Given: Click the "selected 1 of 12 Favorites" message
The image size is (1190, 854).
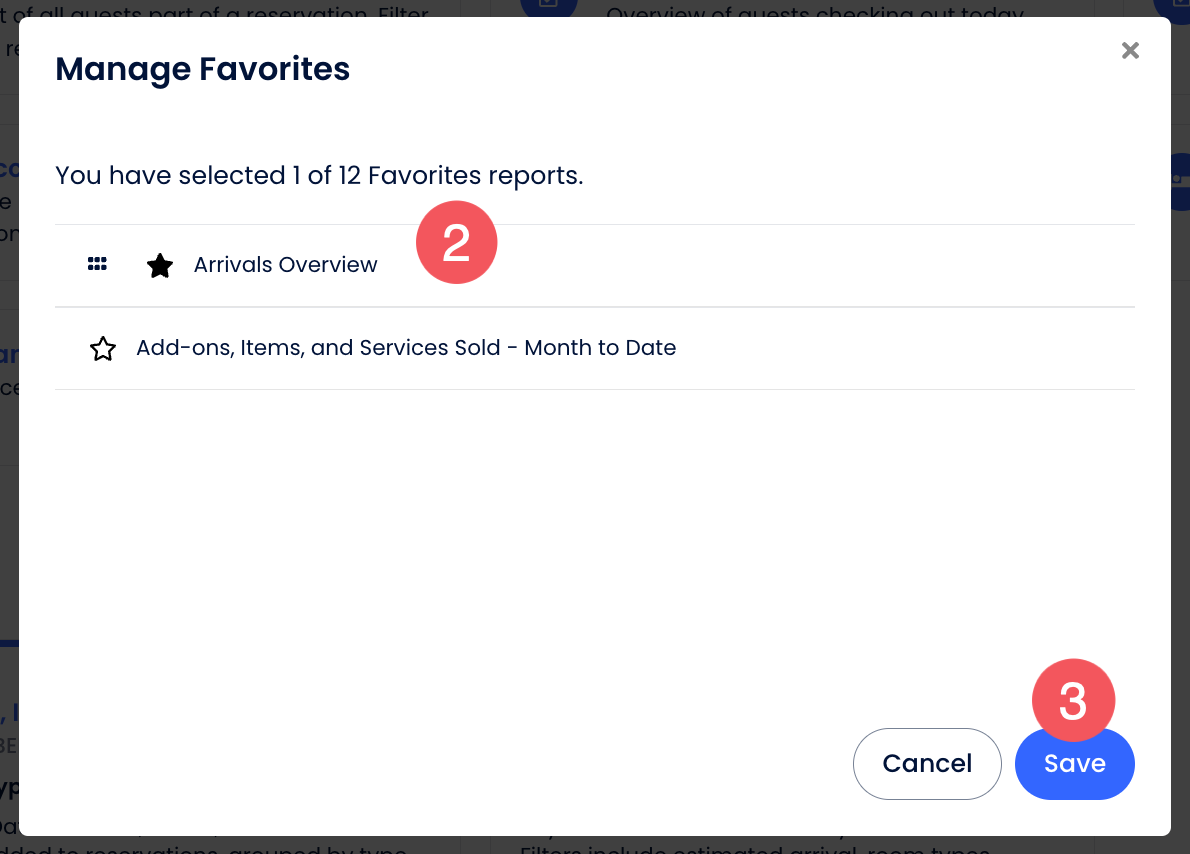Looking at the screenshot, I should pyautogui.click(x=319, y=176).
